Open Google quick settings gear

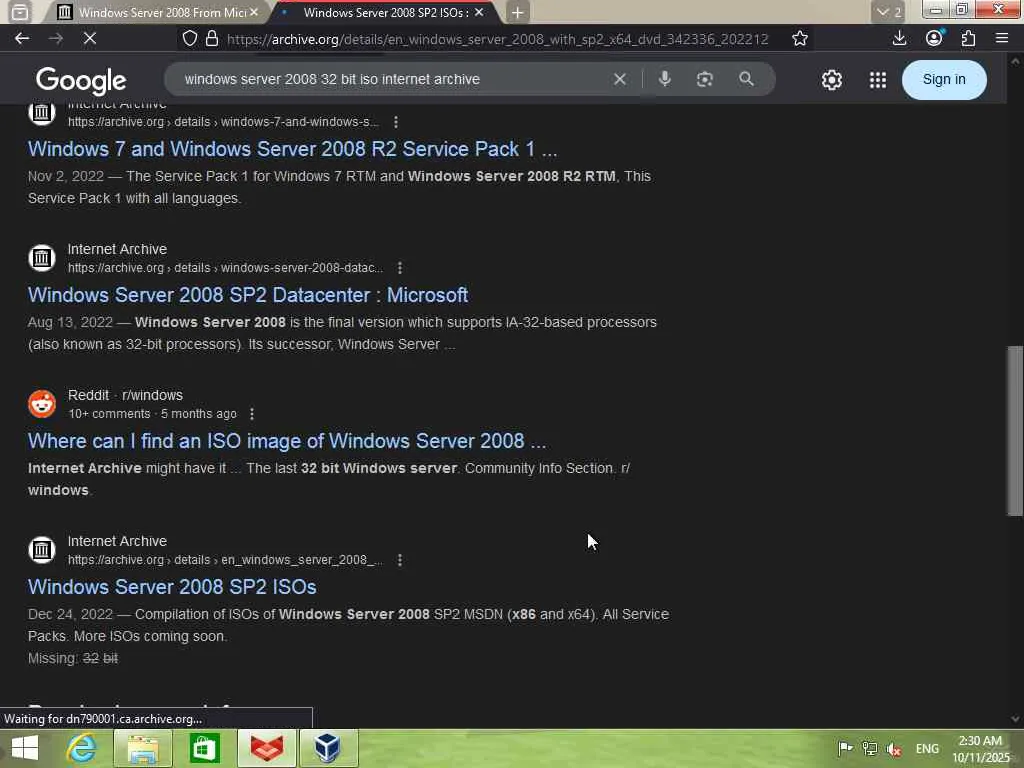[831, 80]
